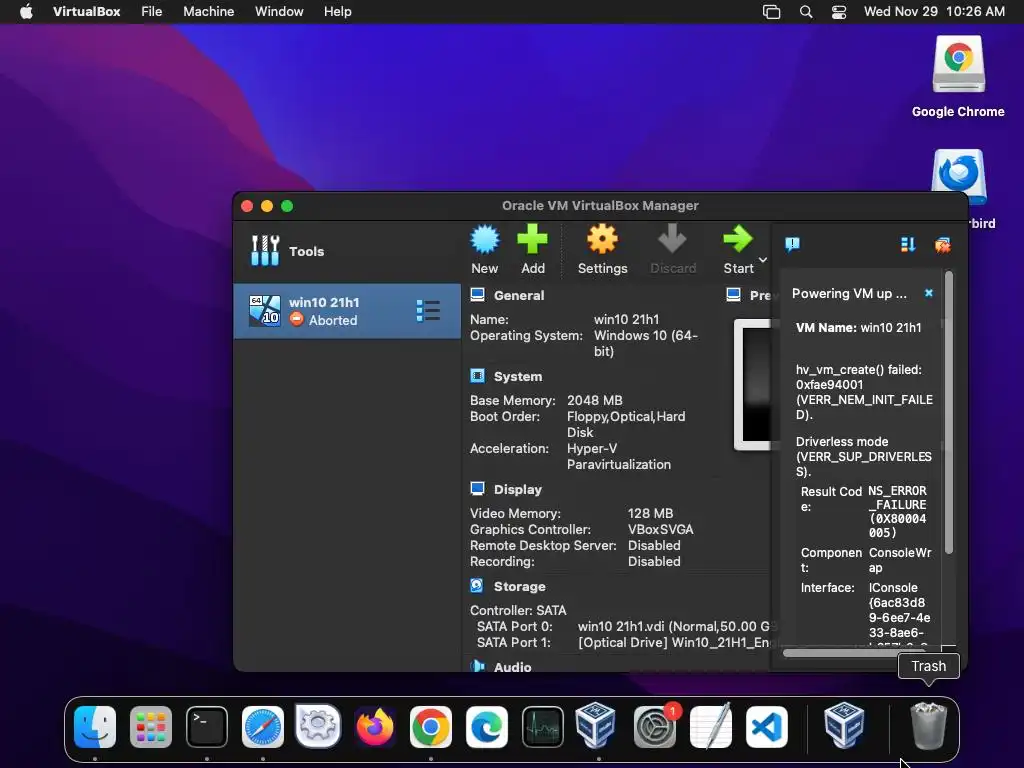Viewport: 1024px width, 768px height.
Task: Click the Spotlight search icon in menu bar
Action: (x=806, y=12)
